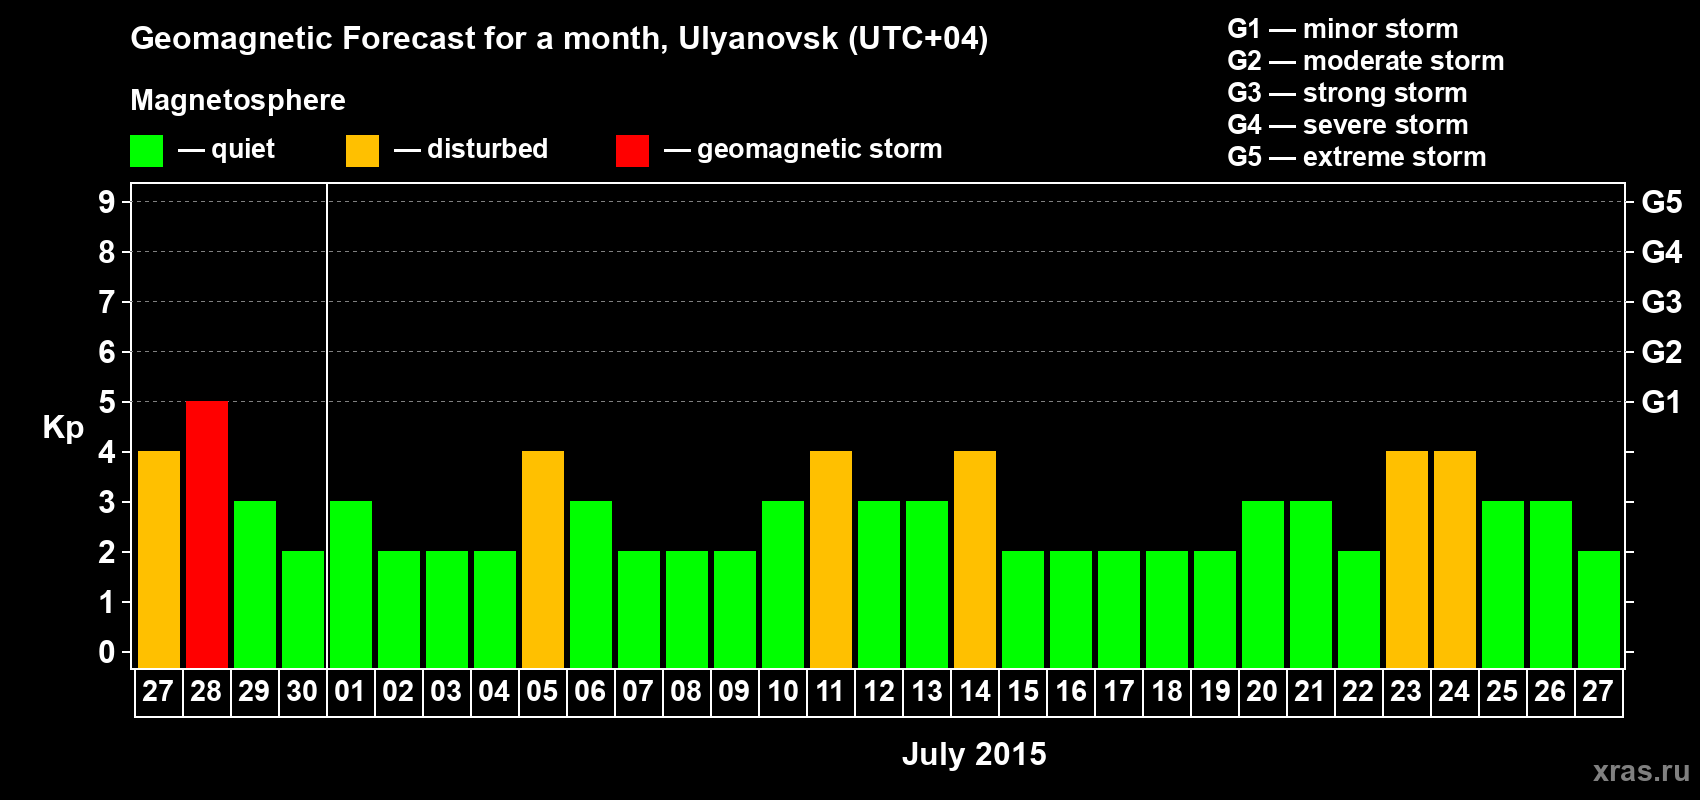
Task: Click date label 22 on the axis
Action: pos(1358,692)
